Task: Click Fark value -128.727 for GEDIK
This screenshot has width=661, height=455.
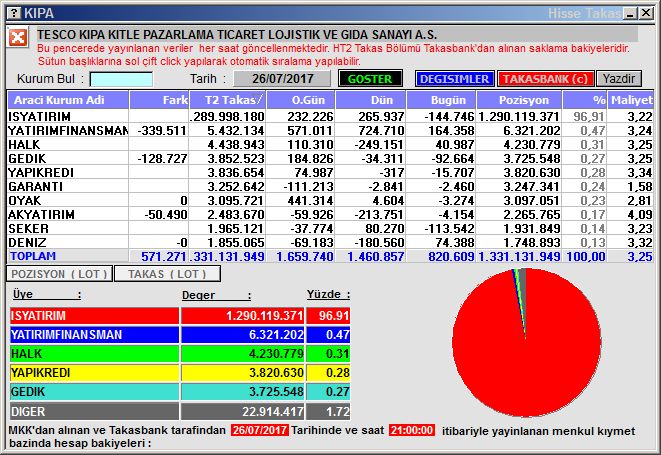Action: 162,159
